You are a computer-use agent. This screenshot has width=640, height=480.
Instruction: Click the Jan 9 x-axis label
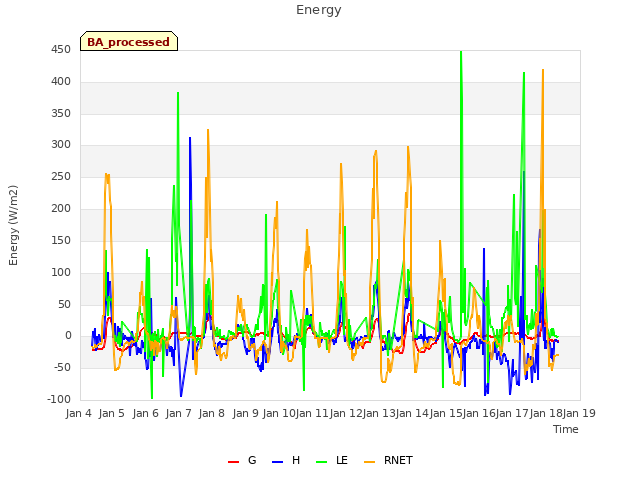coord(246,413)
